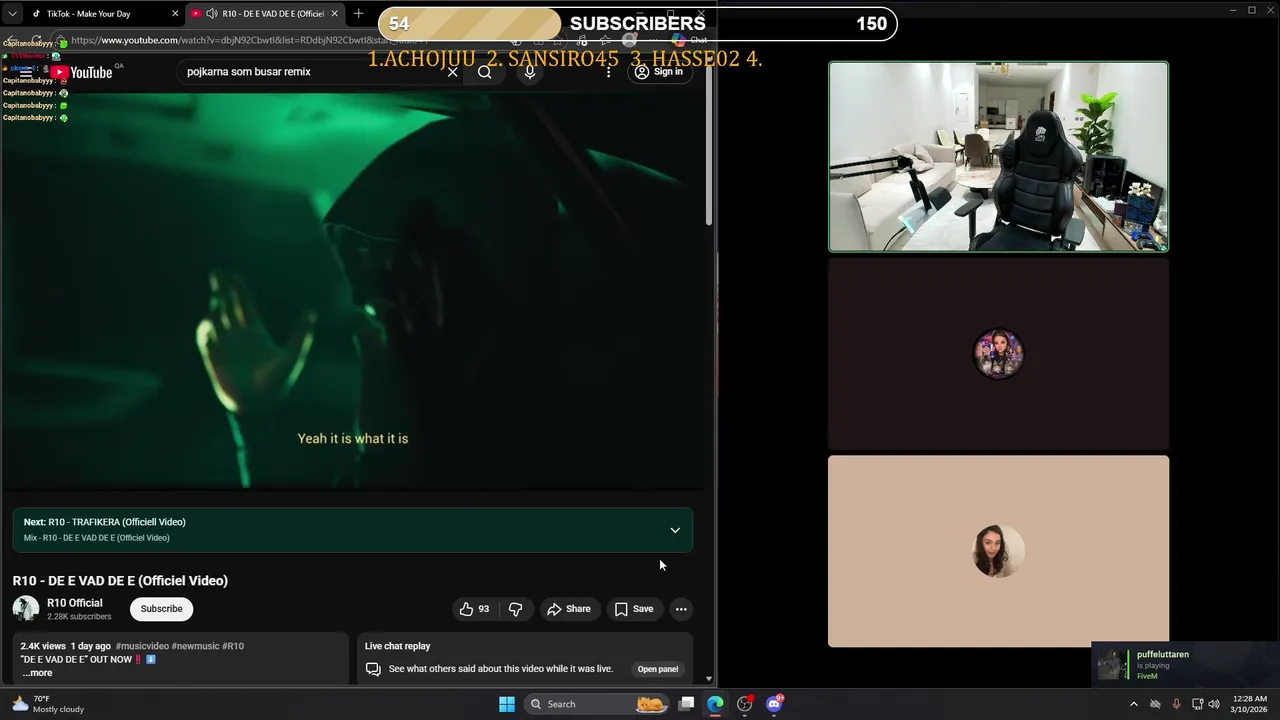This screenshot has width=1280, height=720.
Task: Click the taskbar Search box
Action: (x=596, y=704)
